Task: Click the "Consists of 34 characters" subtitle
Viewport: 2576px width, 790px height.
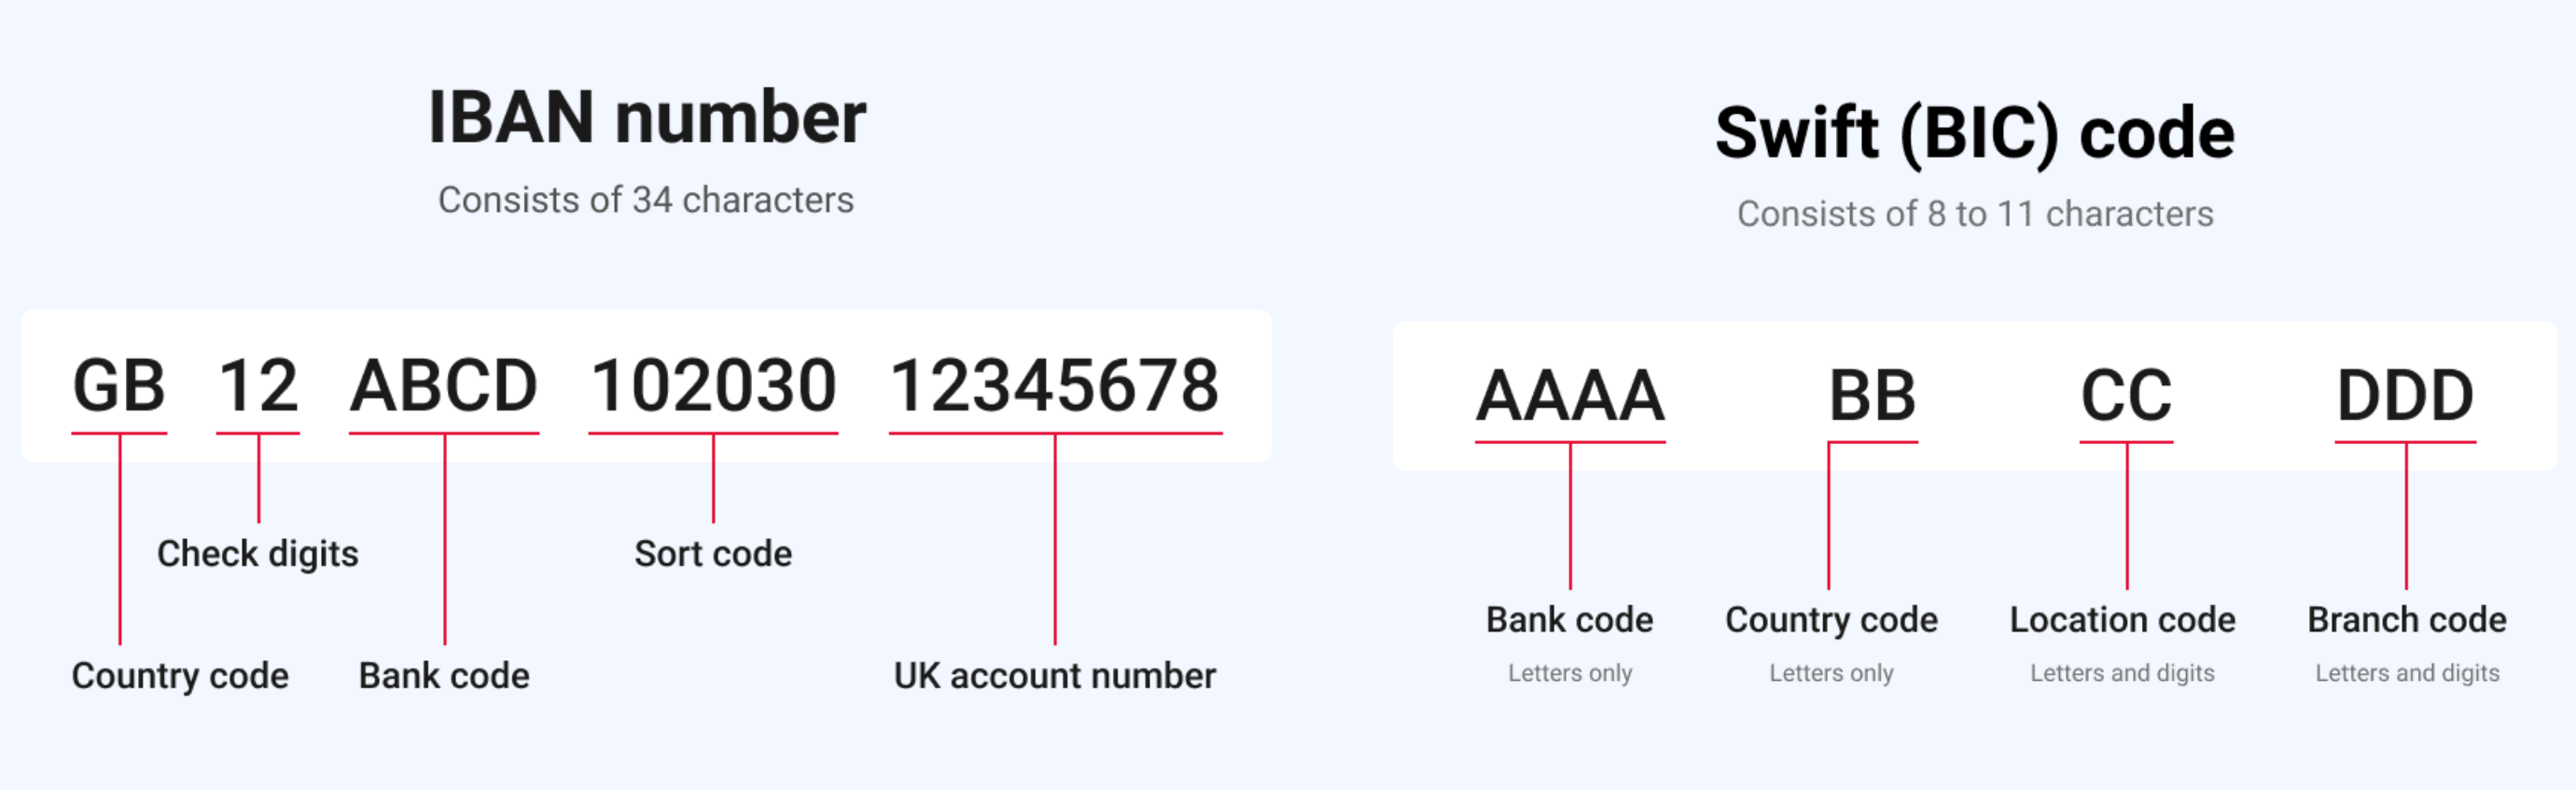Action: [x=646, y=200]
